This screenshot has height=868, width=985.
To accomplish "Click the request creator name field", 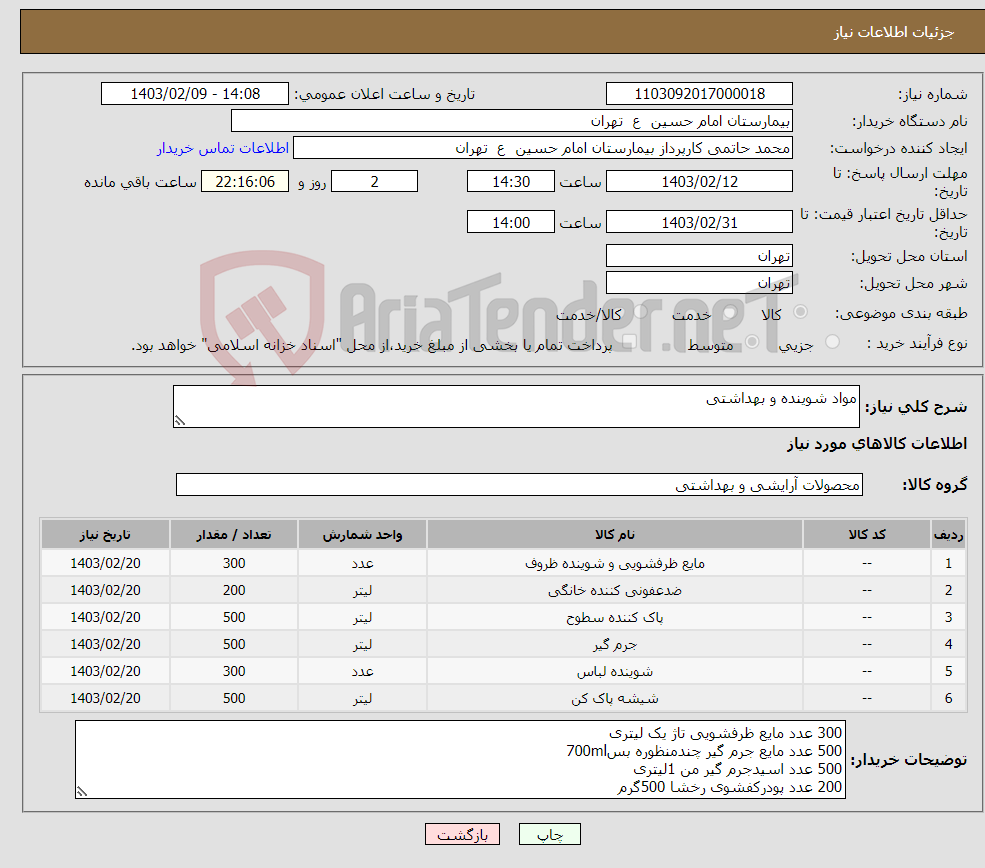I will tap(543, 148).
